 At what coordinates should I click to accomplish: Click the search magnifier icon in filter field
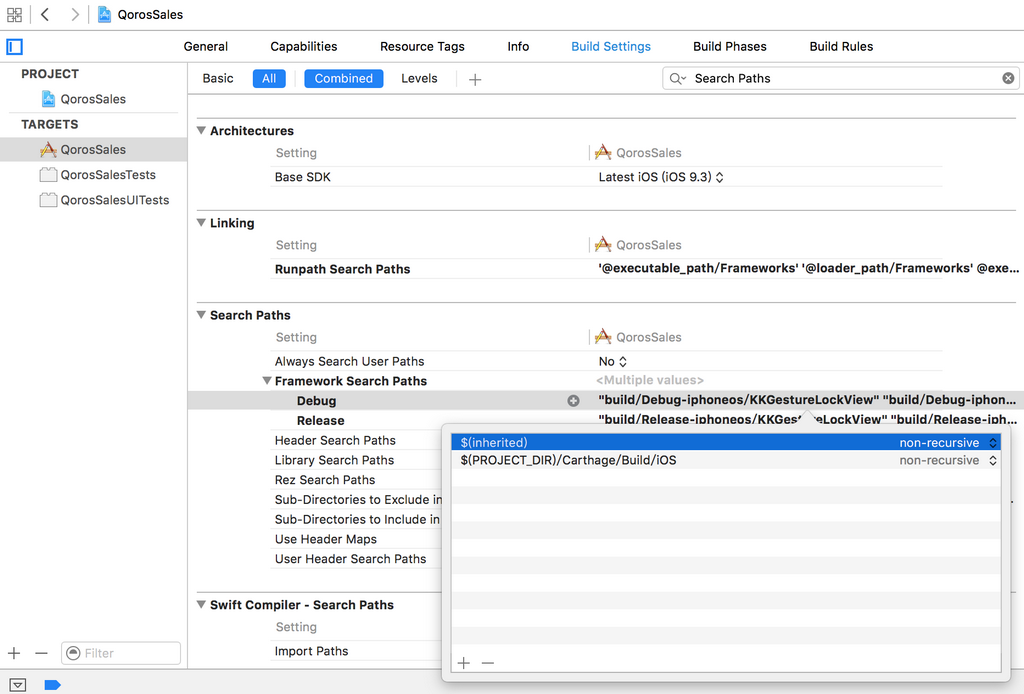(x=677, y=78)
